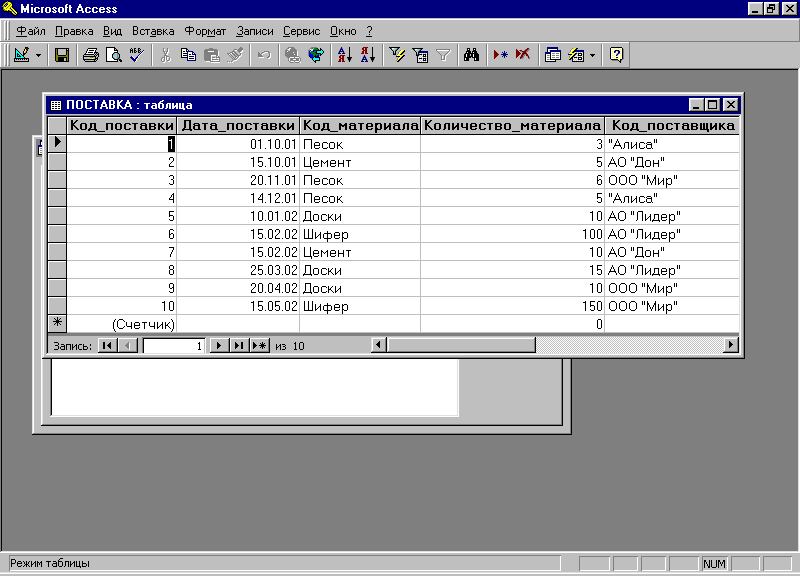800x576 pixels.
Task: Select column header Код_материала
Action: point(360,126)
